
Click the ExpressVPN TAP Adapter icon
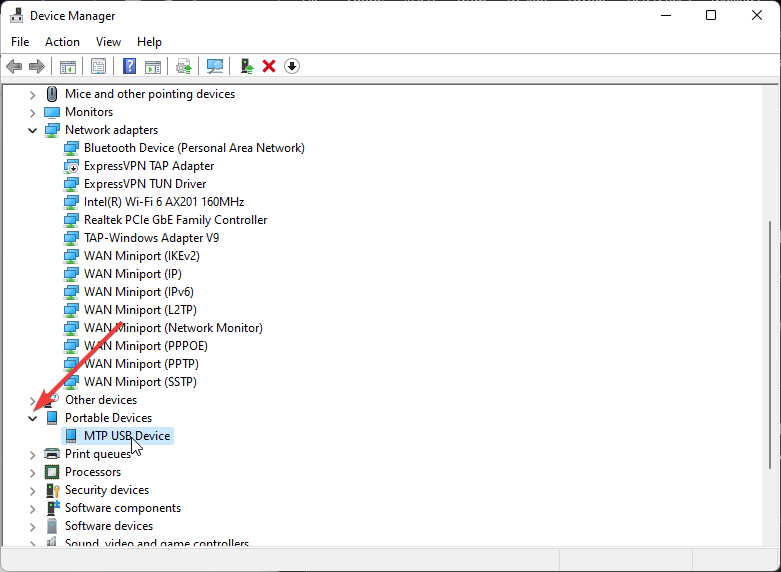[71, 166]
